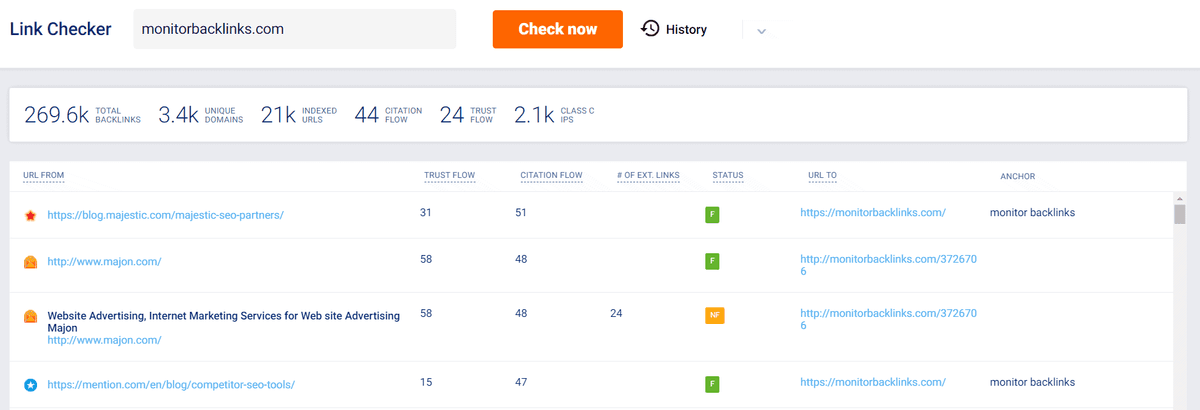Screen dimensions: 1200x410
Task: Click citation flow value 51
Action: (x=521, y=213)
